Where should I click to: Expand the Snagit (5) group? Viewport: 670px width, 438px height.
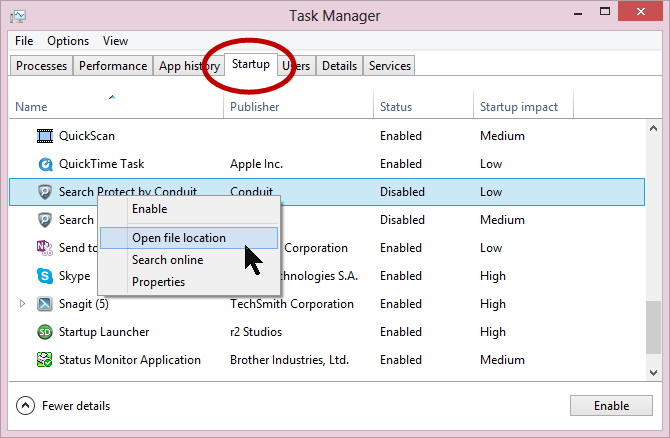(22, 304)
